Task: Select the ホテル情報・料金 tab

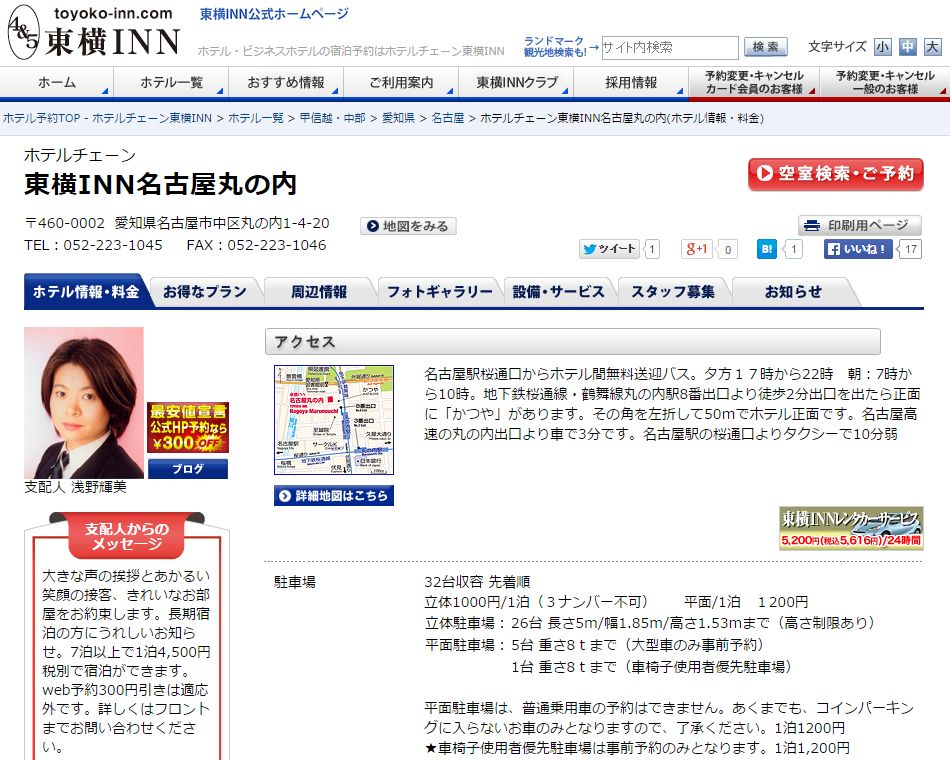Action: point(86,292)
